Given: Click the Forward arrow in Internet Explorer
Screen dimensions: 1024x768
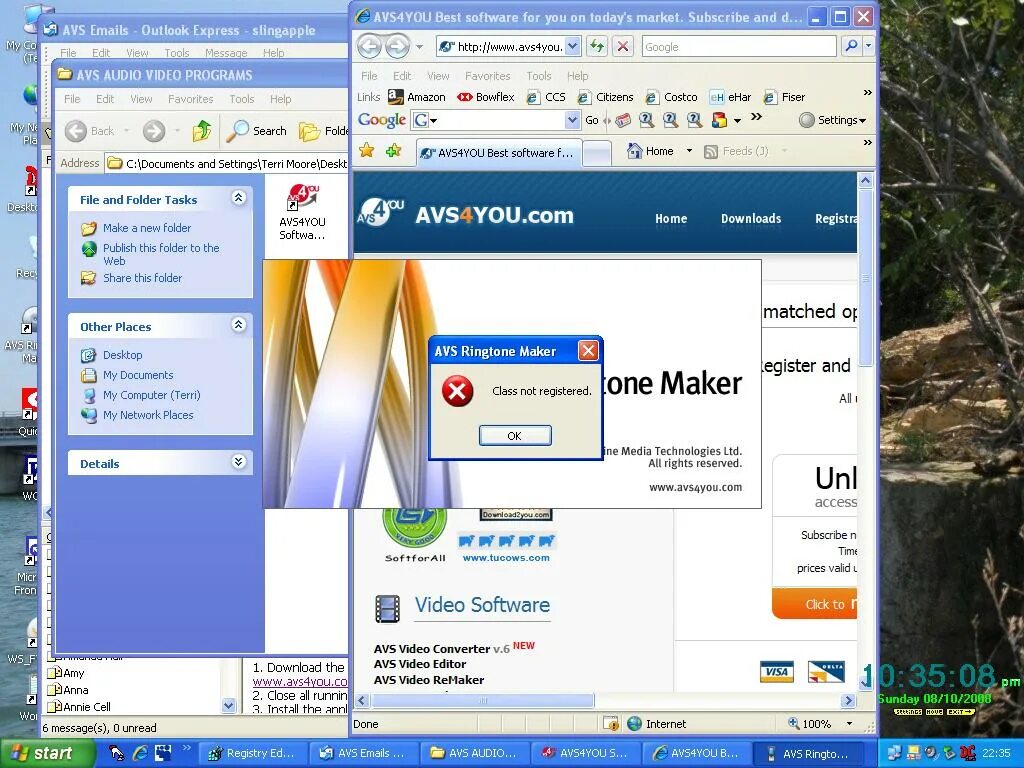Looking at the screenshot, I should [x=397, y=46].
